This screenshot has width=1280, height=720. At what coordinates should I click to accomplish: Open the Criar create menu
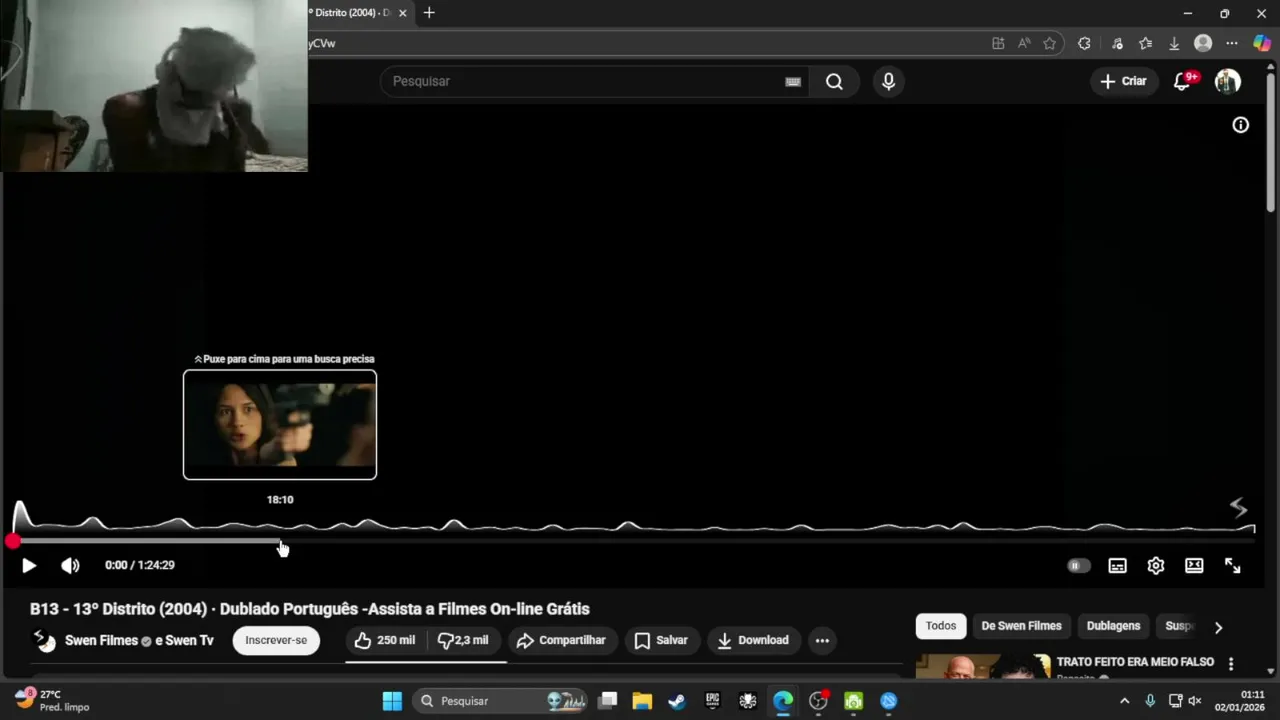[x=1123, y=81]
